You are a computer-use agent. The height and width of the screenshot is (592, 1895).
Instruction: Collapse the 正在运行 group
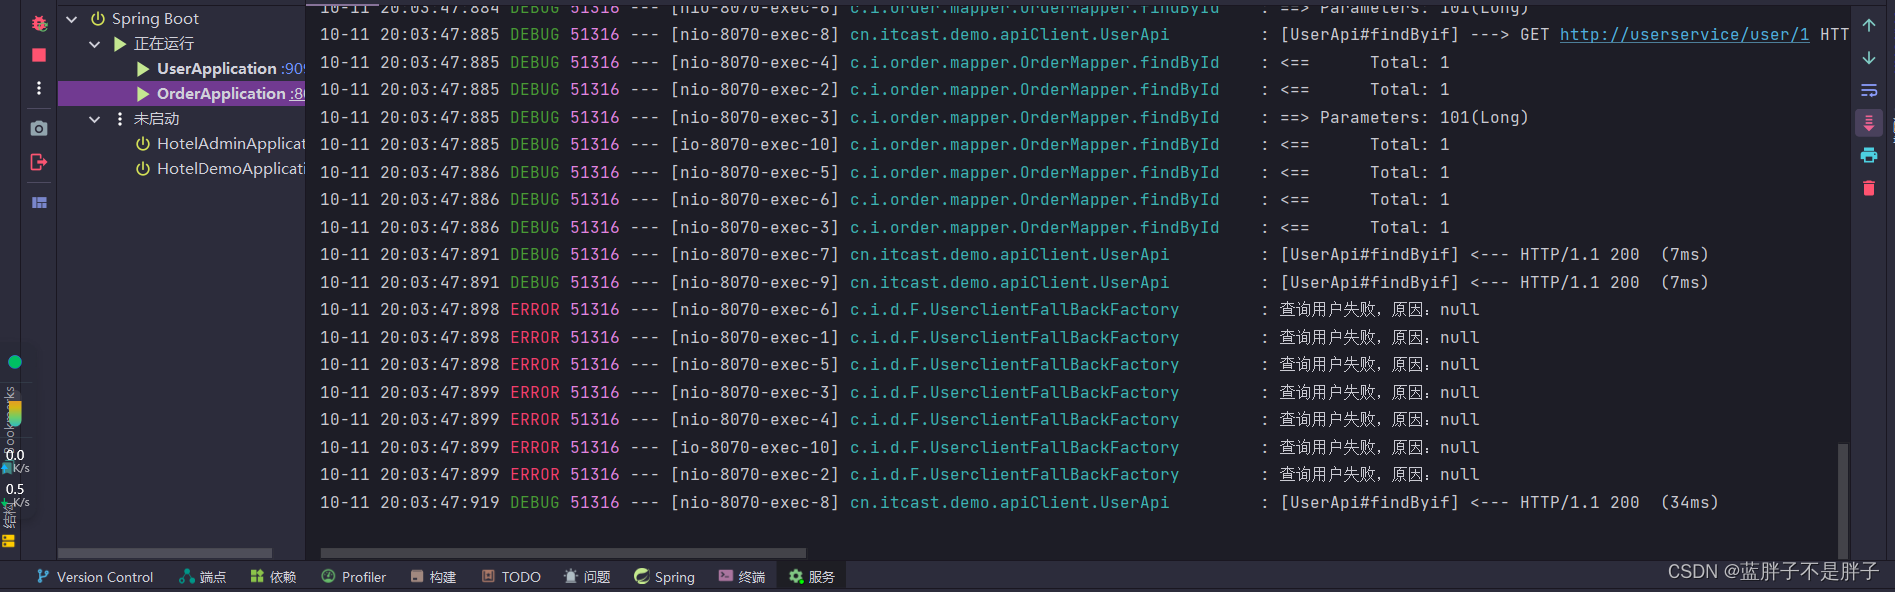[x=95, y=44]
